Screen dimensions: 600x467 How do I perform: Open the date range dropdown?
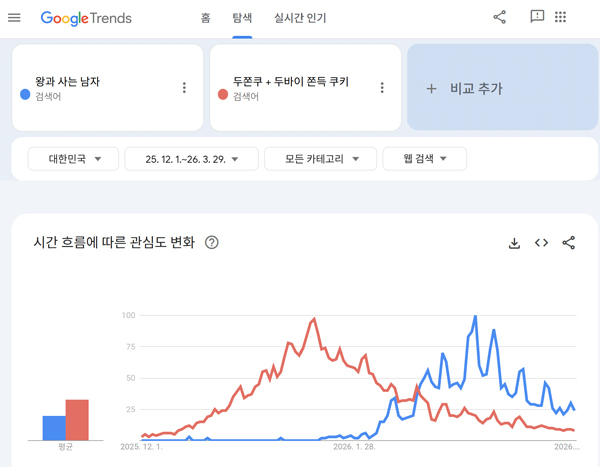191,158
